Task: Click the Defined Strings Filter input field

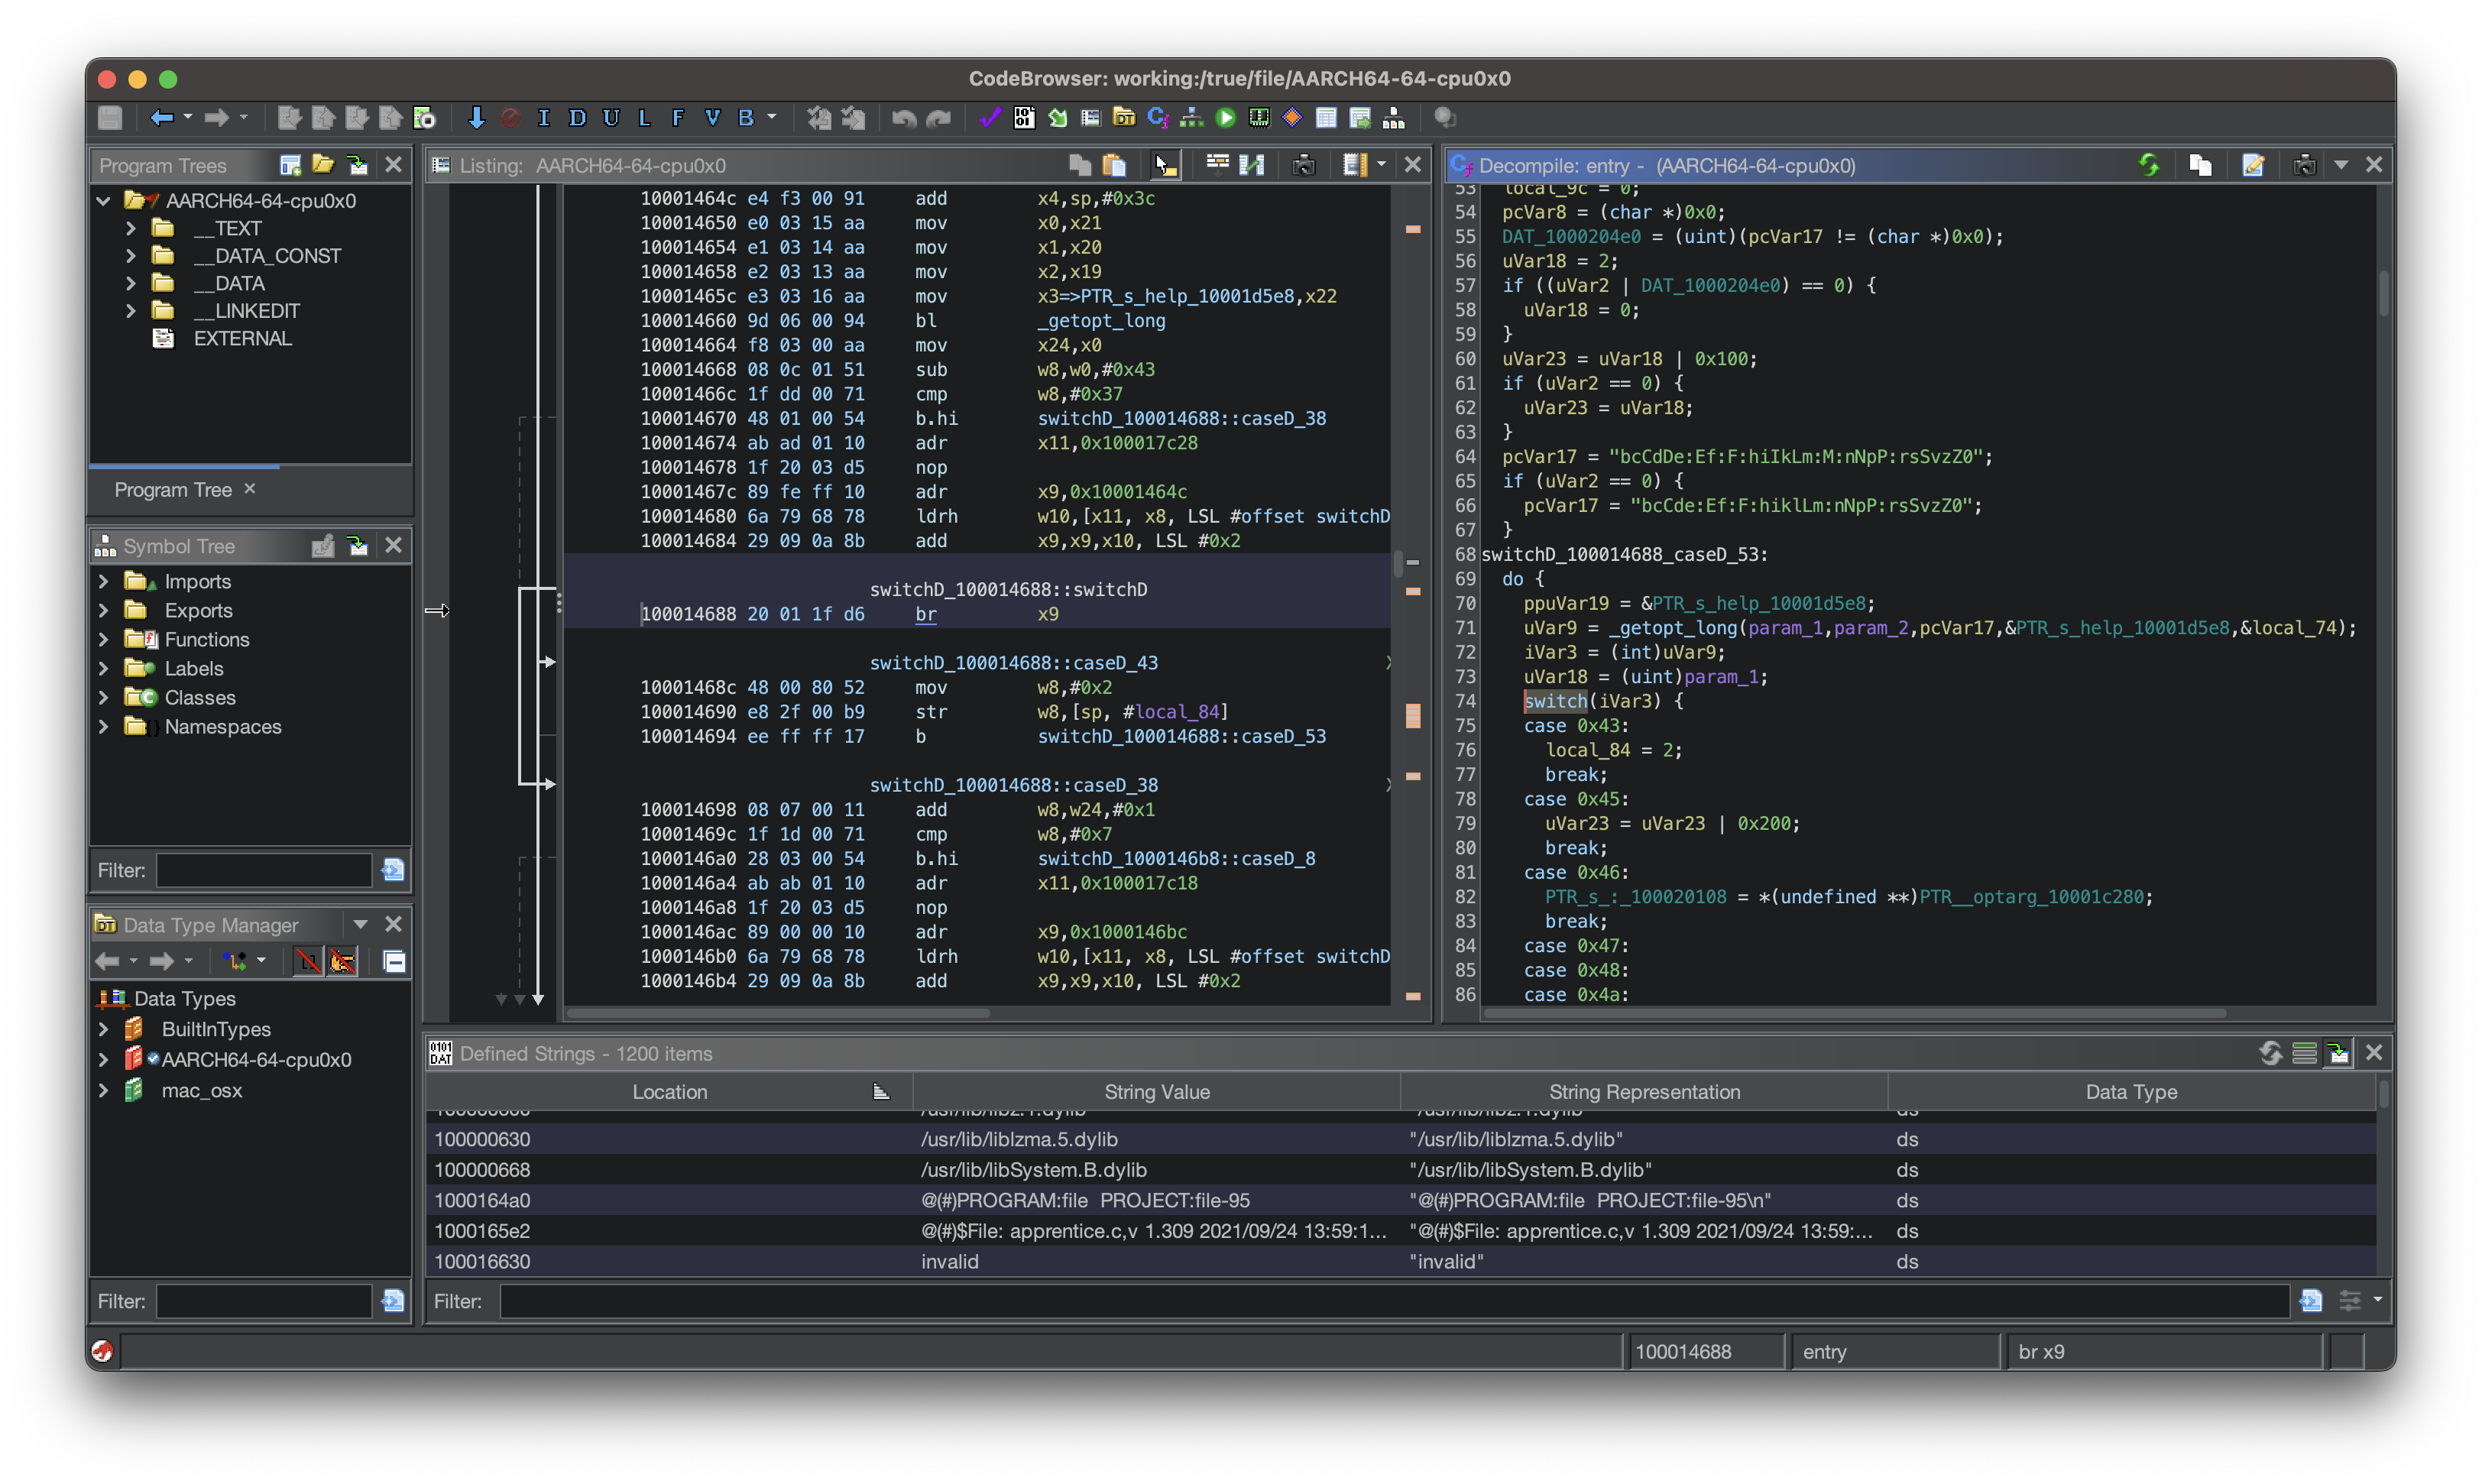Action: [1393, 1301]
